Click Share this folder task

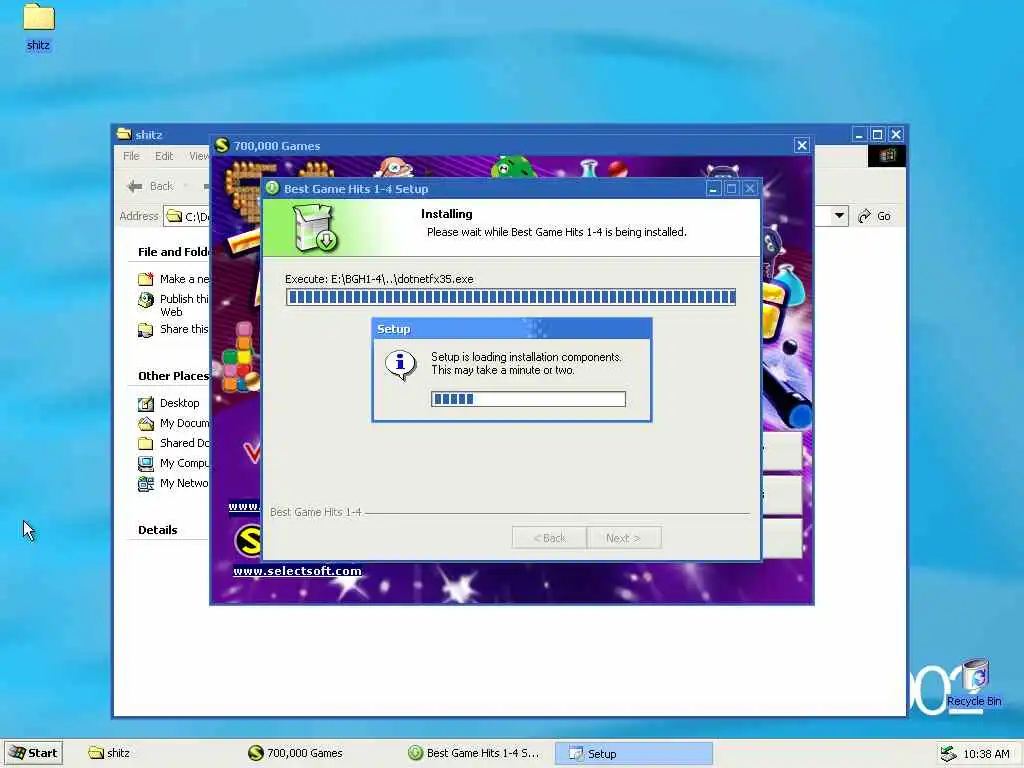[x=184, y=329]
